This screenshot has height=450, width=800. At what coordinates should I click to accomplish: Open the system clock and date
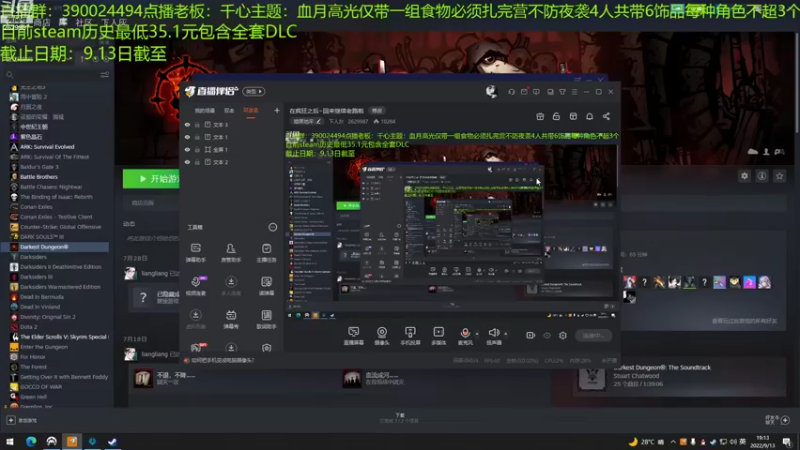click(x=762, y=441)
